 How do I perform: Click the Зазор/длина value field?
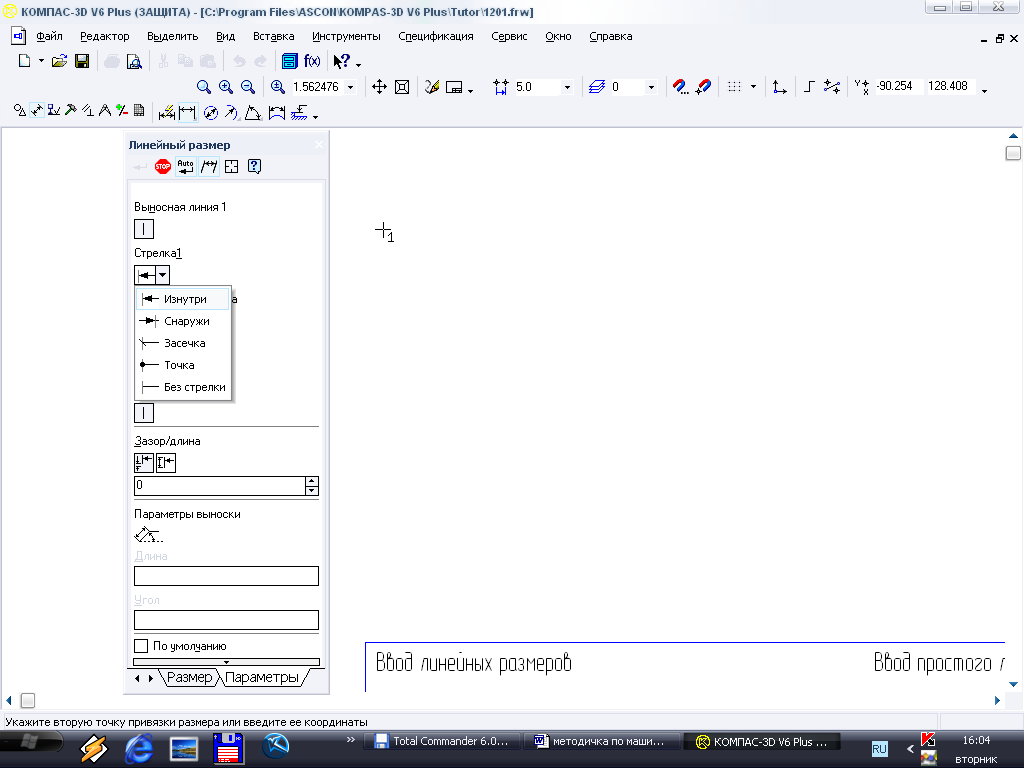pyautogui.click(x=219, y=485)
